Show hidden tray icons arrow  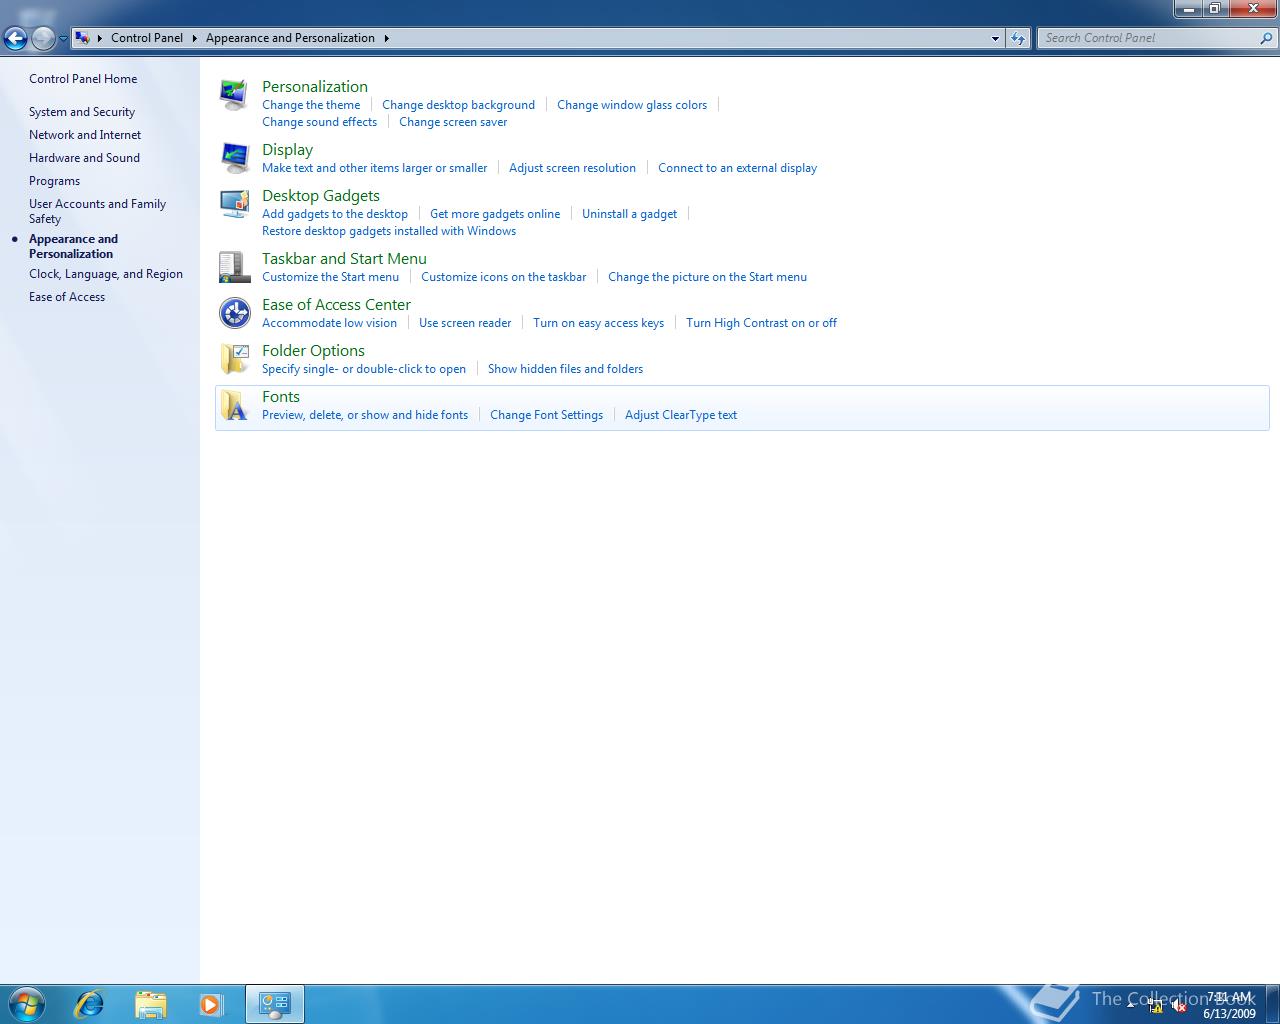click(1132, 1005)
